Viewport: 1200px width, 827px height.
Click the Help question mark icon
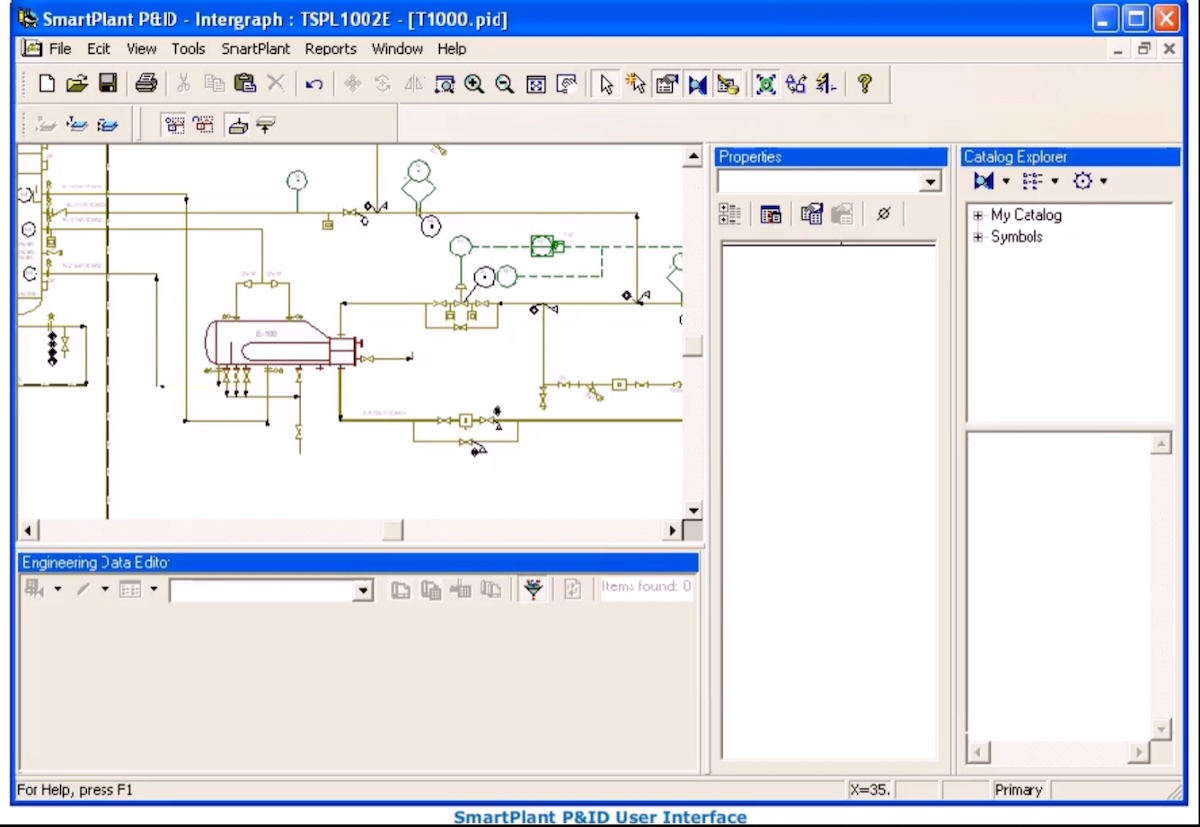[865, 84]
